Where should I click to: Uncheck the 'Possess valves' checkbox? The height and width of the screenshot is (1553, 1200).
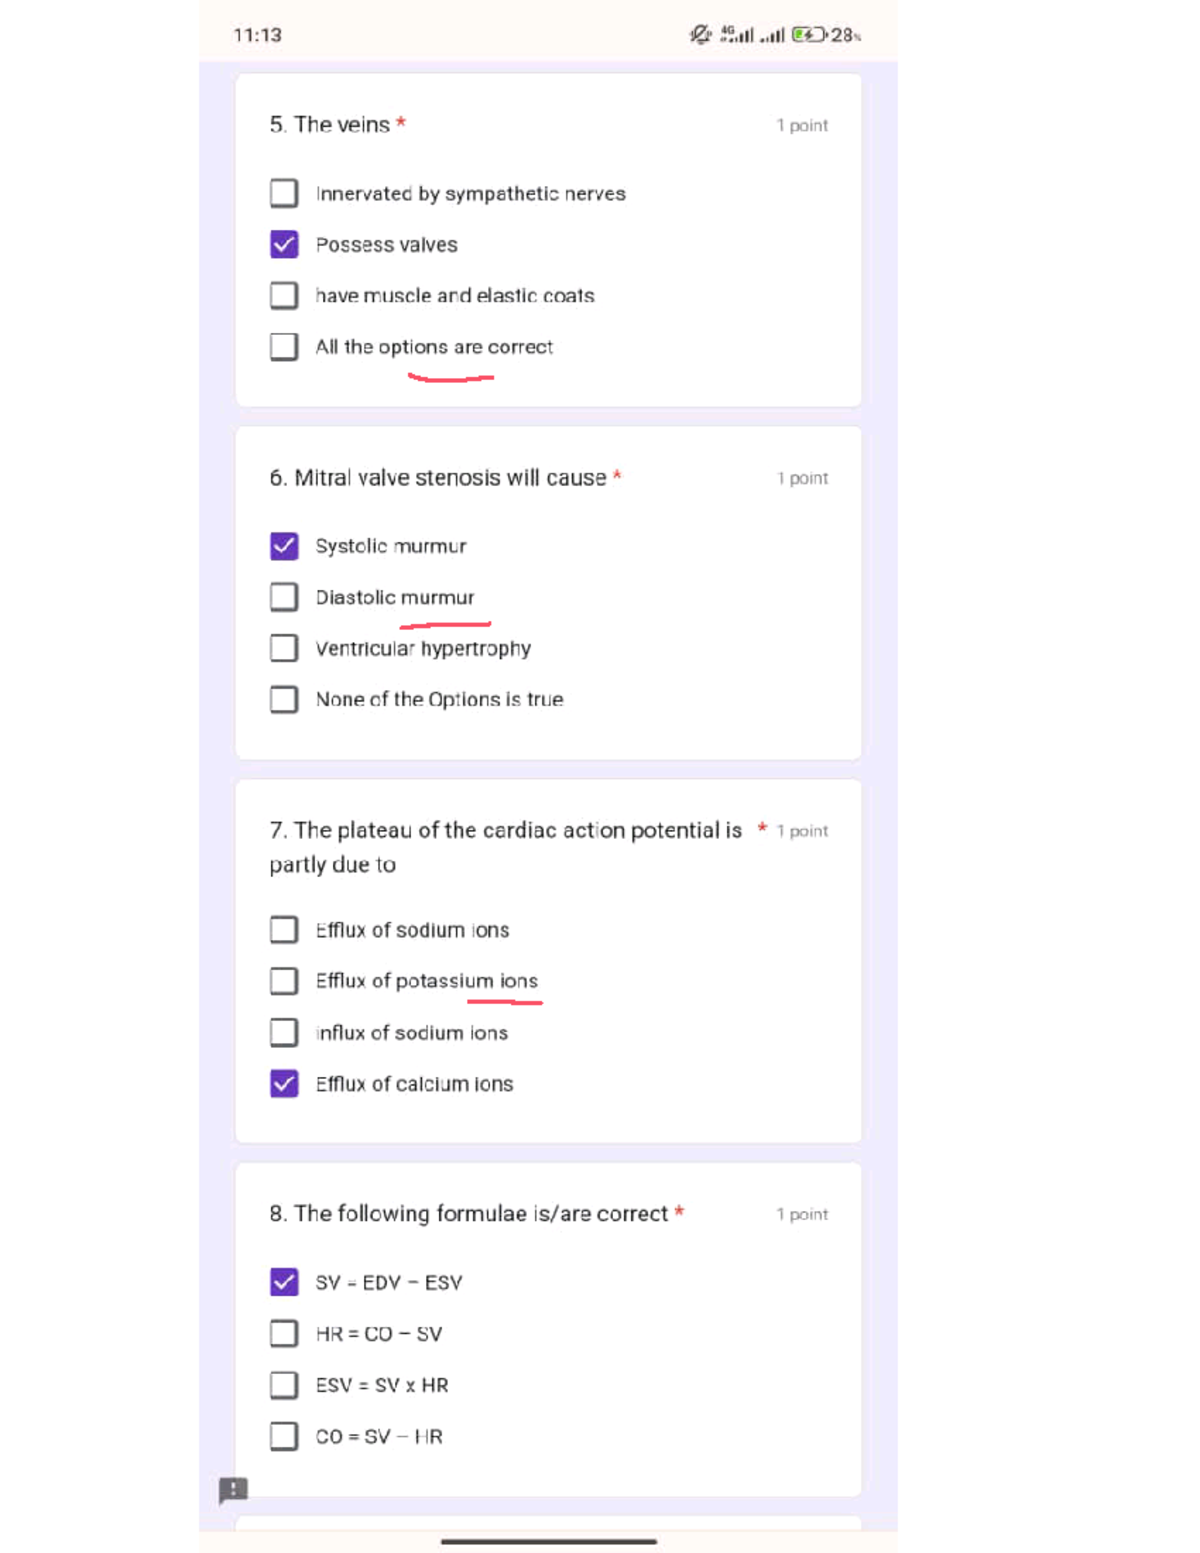pos(284,244)
